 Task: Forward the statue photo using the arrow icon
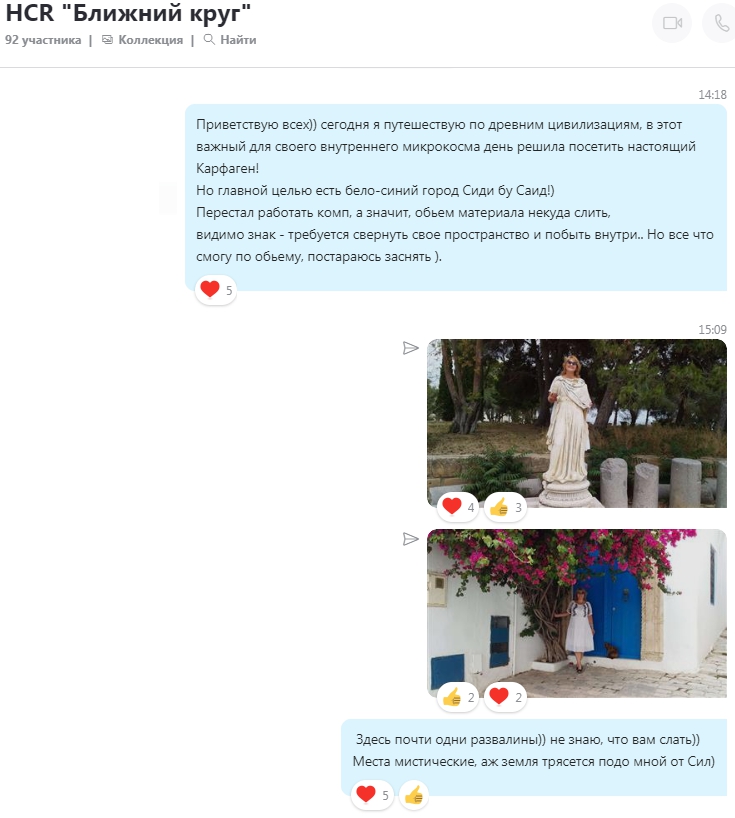click(x=410, y=348)
